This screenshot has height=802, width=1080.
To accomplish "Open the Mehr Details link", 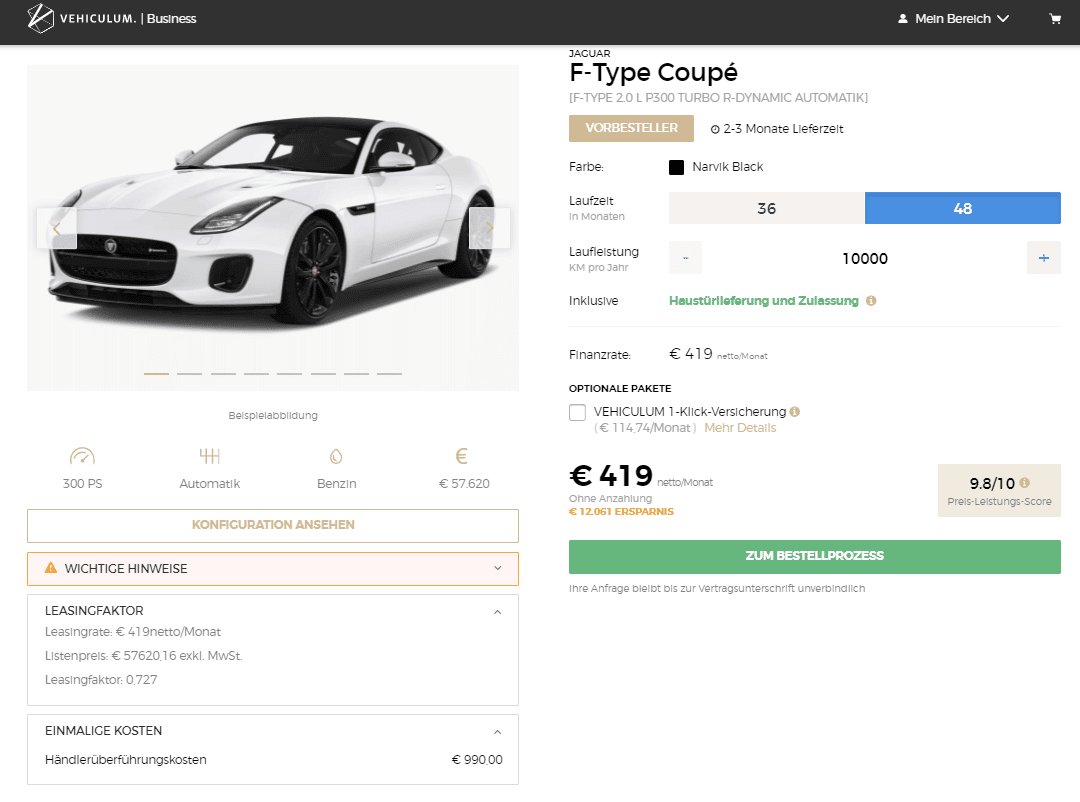I will click(740, 428).
